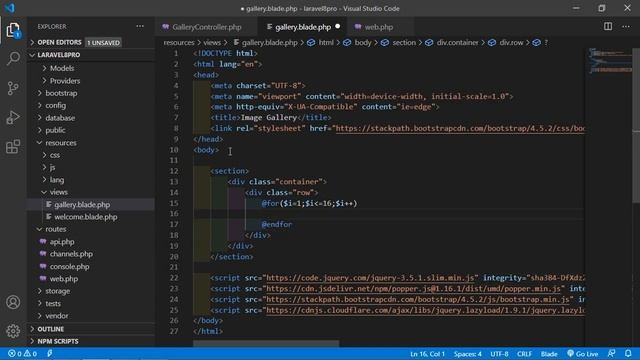Change language mode Blade
Screen dimensions: 640x360
click(549, 353)
